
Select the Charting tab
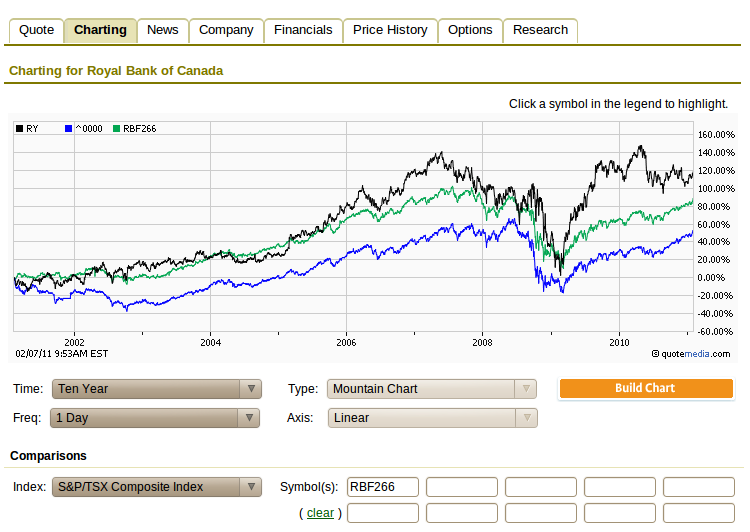[100, 30]
